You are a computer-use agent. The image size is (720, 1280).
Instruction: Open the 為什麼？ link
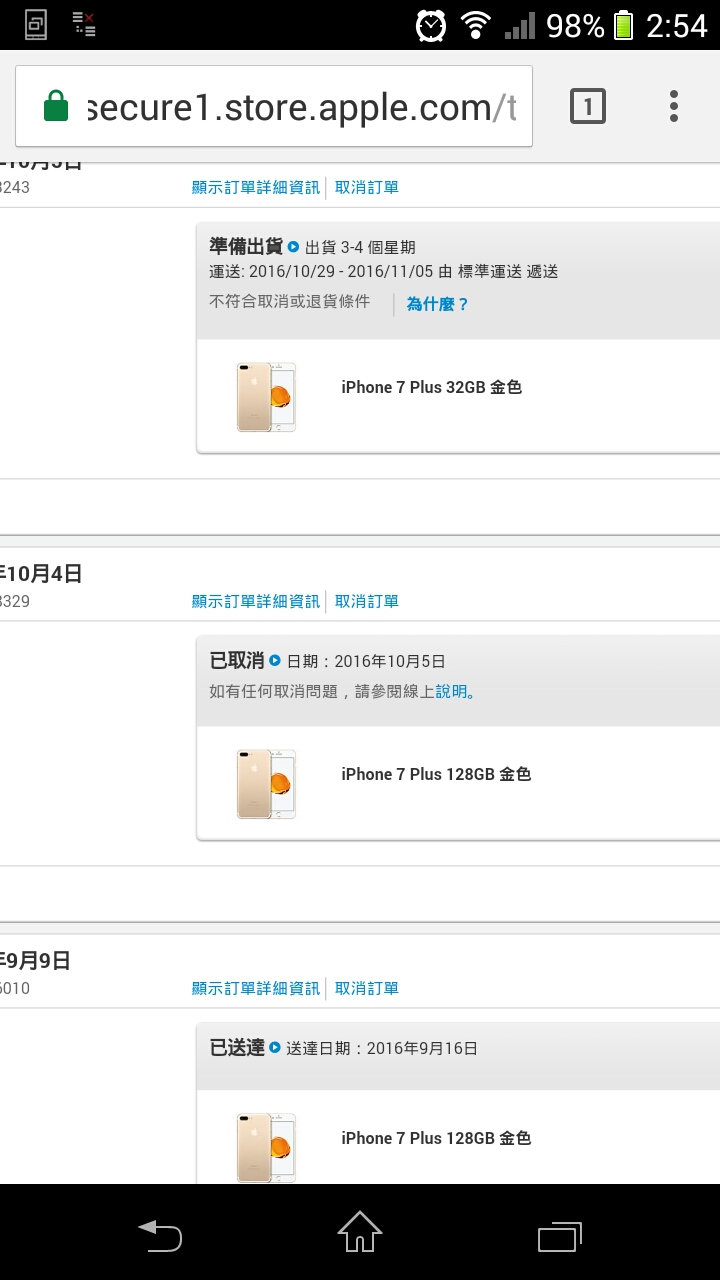(x=437, y=304)
